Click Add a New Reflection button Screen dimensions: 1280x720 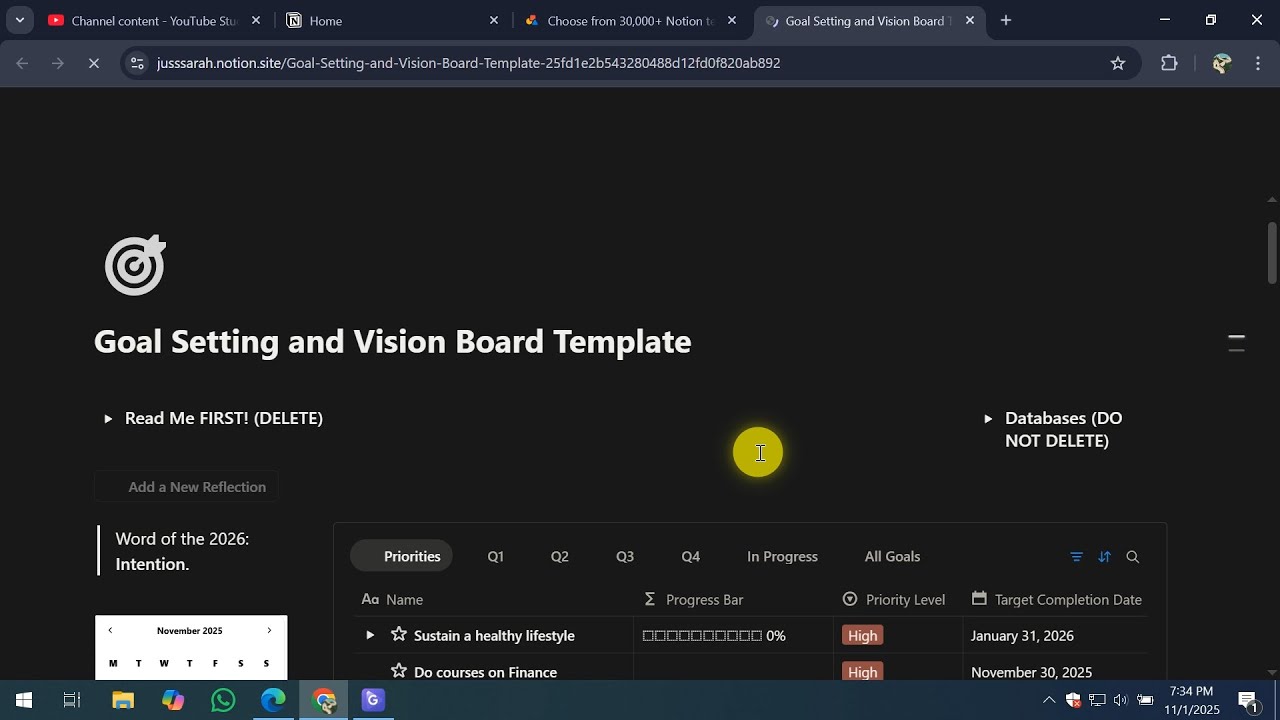click(x=186, y=487)
